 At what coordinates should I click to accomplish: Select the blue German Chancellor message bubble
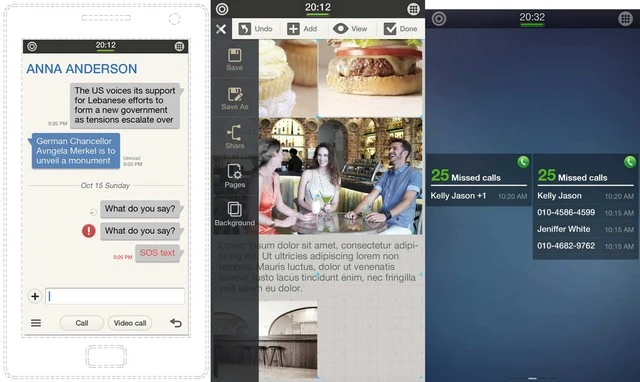[75, 151]
